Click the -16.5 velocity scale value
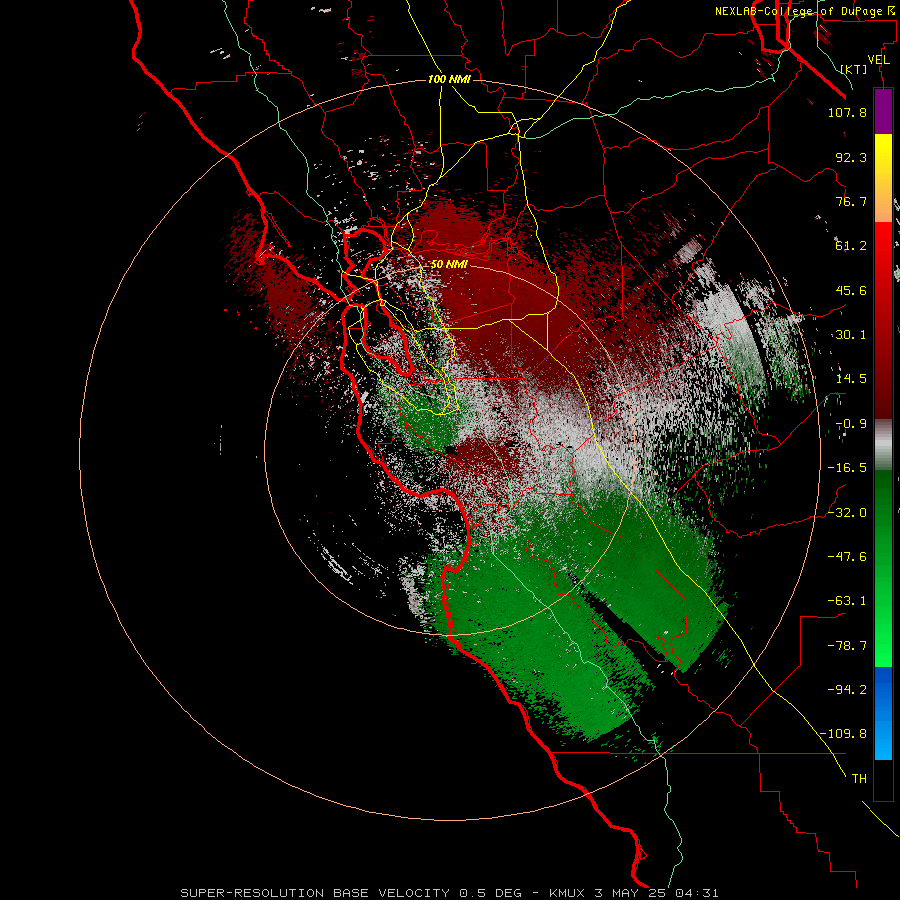Screen dimensions: 900x900 pyautogui.click(x=847, y=468)
